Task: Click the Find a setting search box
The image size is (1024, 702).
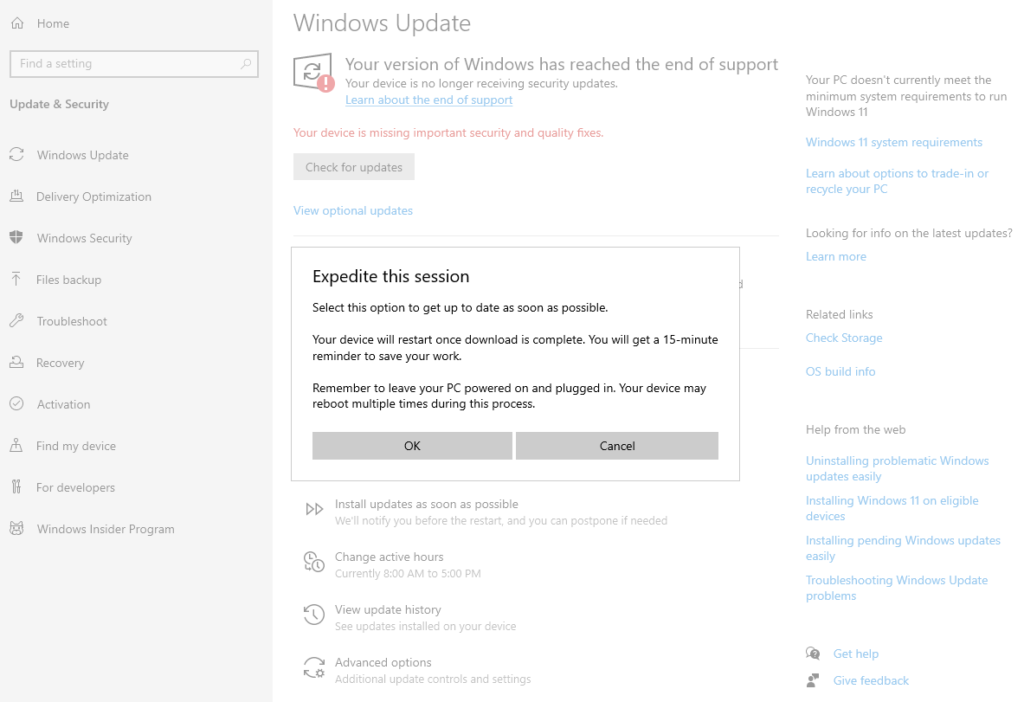Action: tap(125, 64)
